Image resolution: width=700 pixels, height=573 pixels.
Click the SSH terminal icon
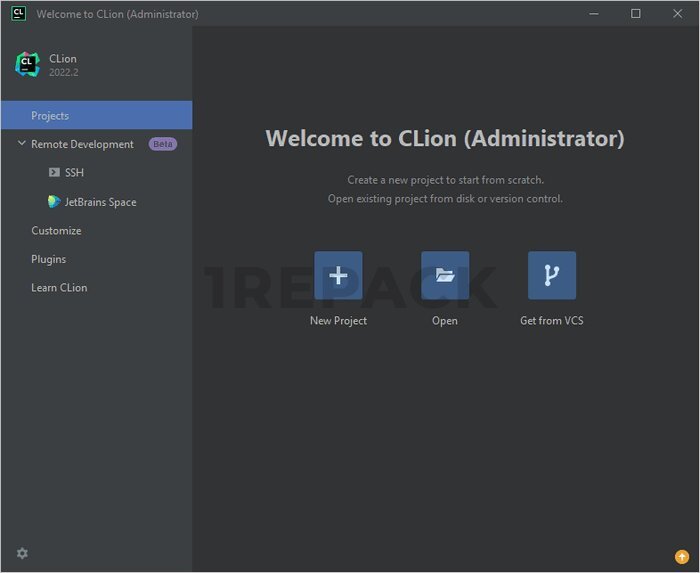pyautogui.click(x=54, y=173)
